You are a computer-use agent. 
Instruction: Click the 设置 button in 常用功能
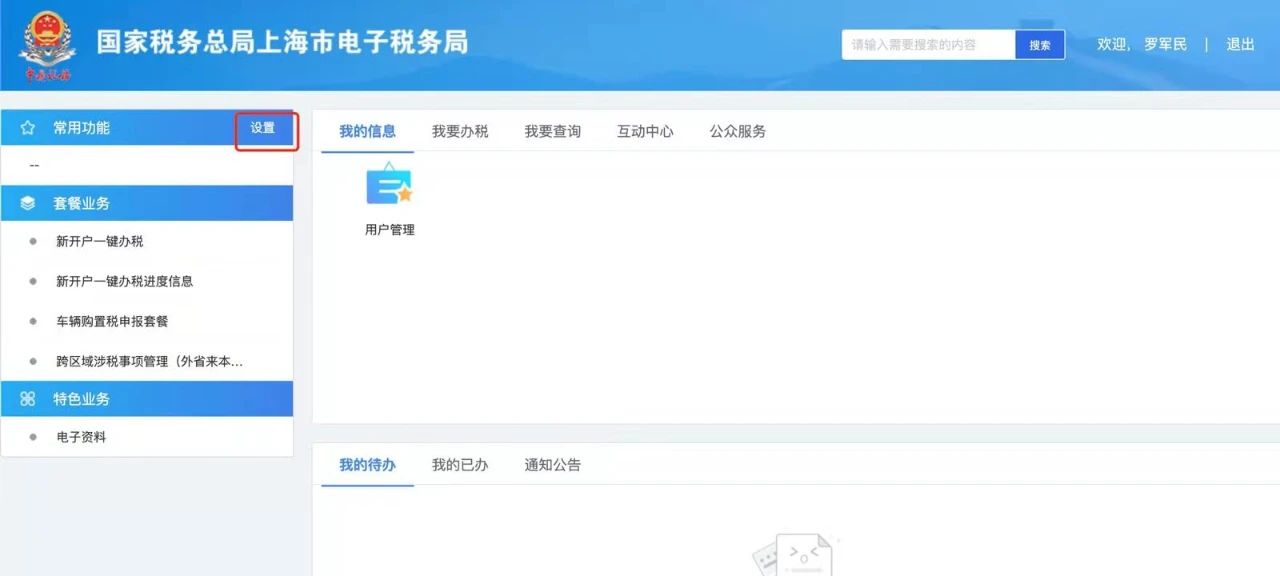point(263,128)
